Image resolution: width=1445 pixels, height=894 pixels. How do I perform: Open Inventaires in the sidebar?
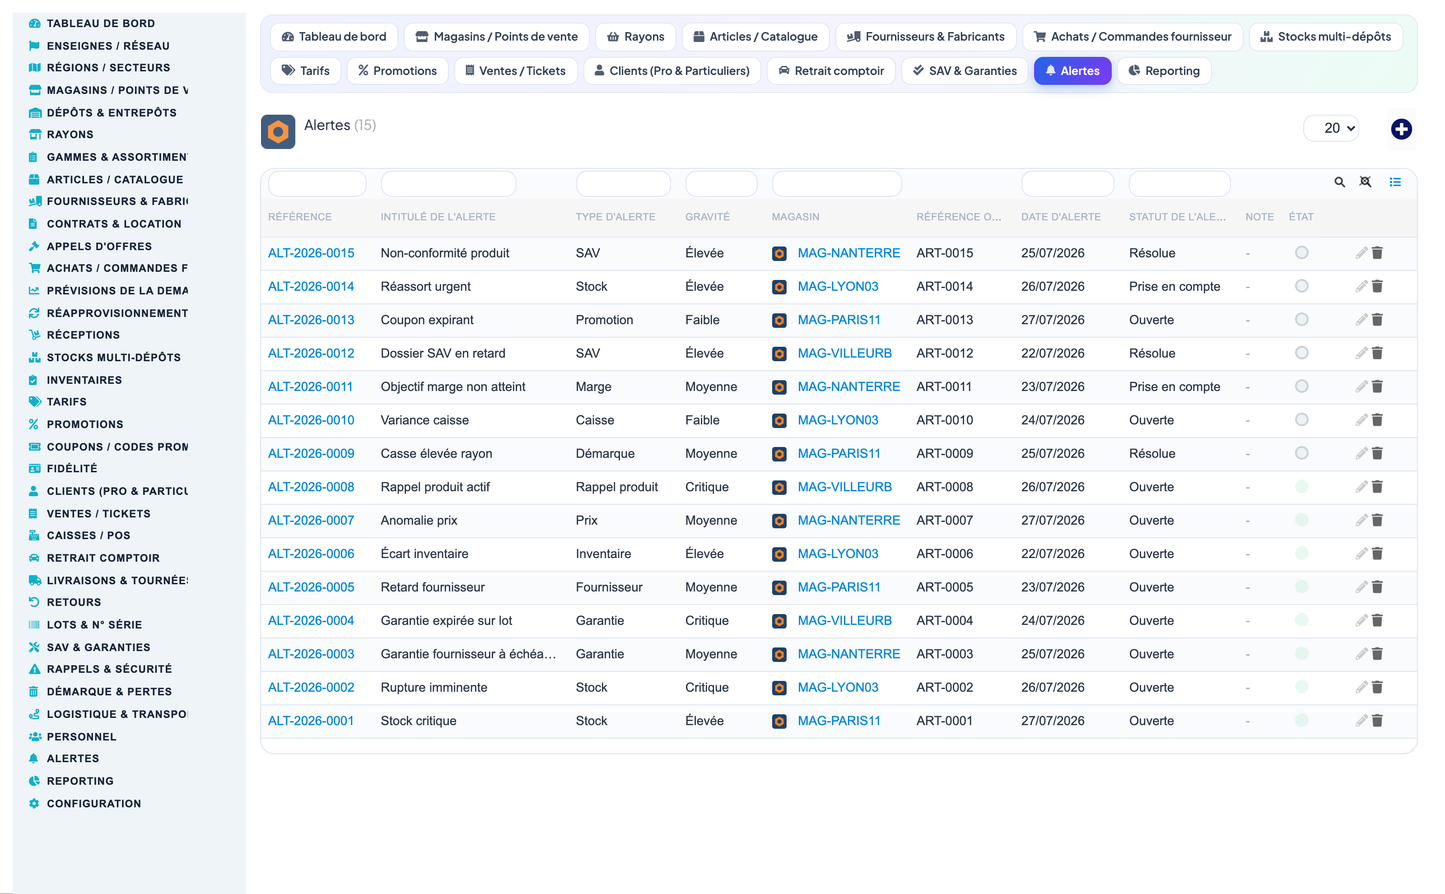[84, 380]
